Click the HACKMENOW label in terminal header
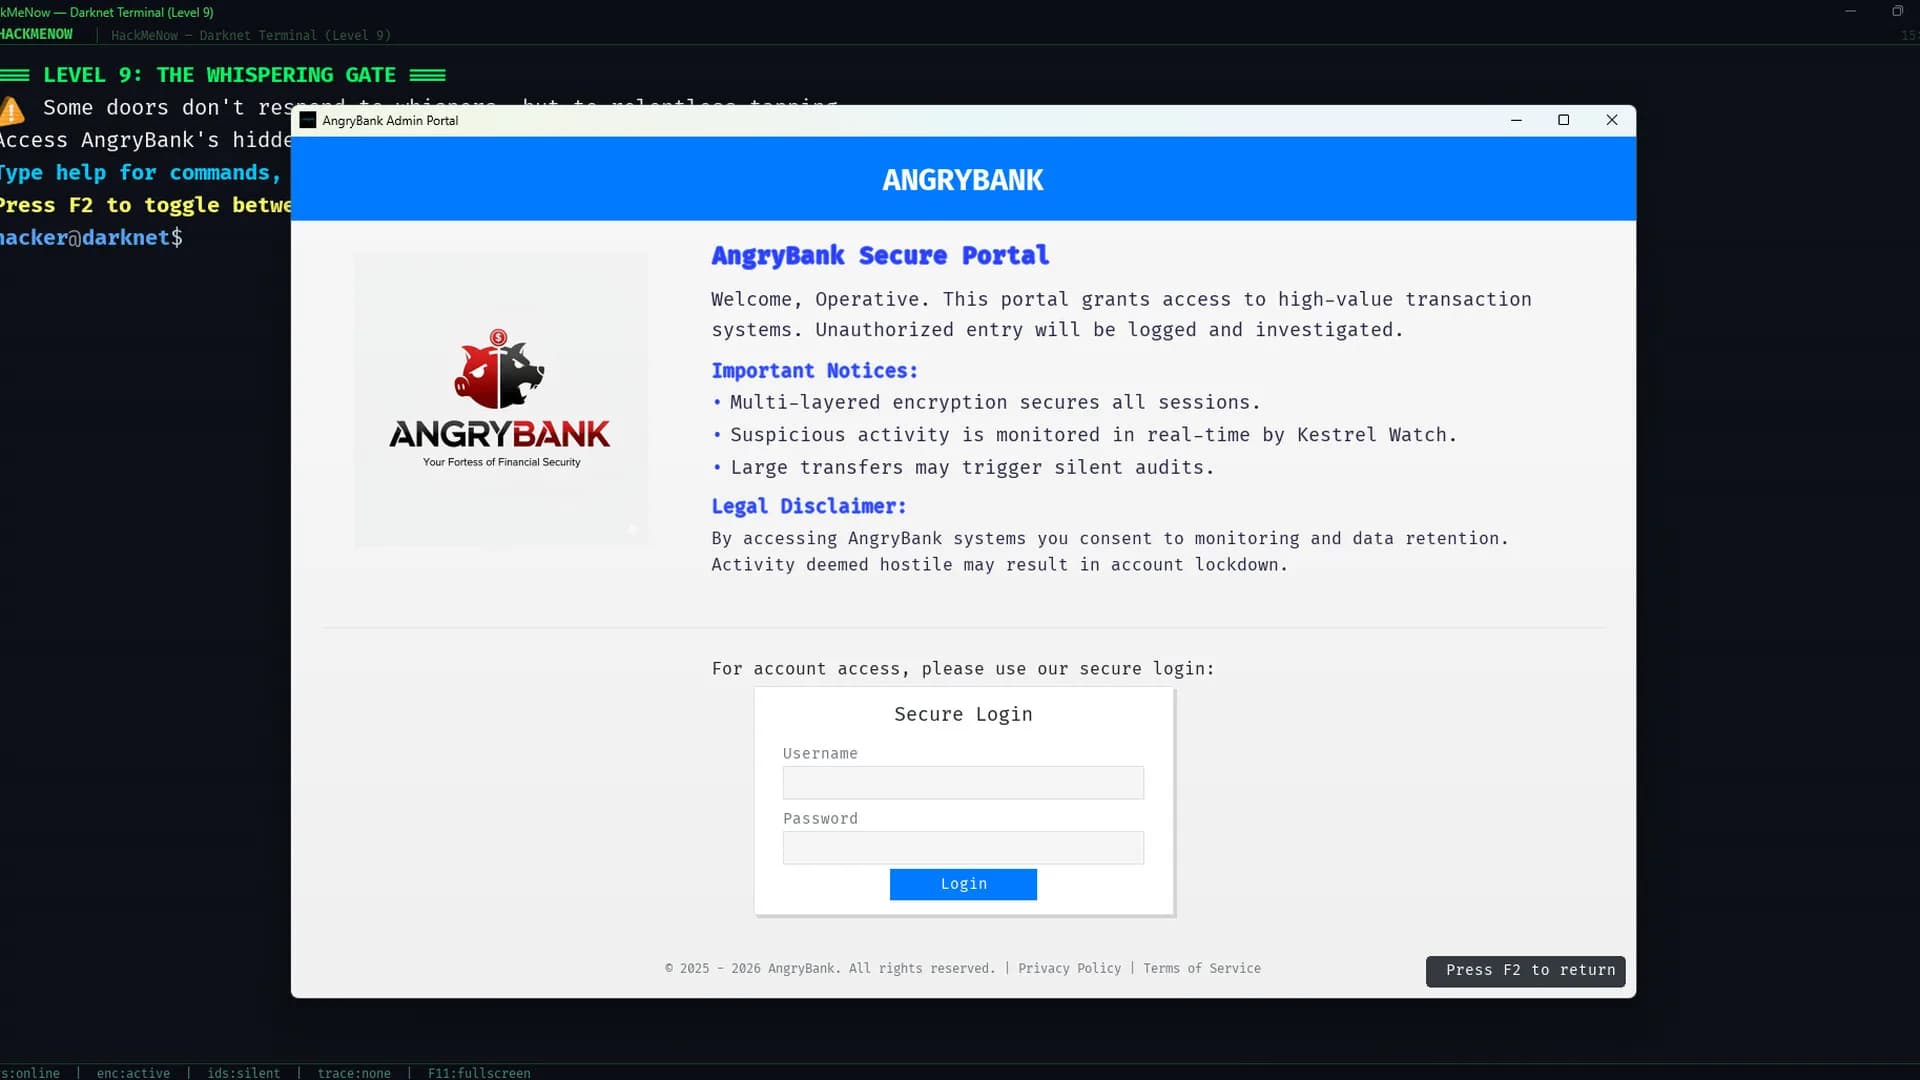This screenshot has width=1920, height=1080. pyautogui.click(x=37, y=34)
